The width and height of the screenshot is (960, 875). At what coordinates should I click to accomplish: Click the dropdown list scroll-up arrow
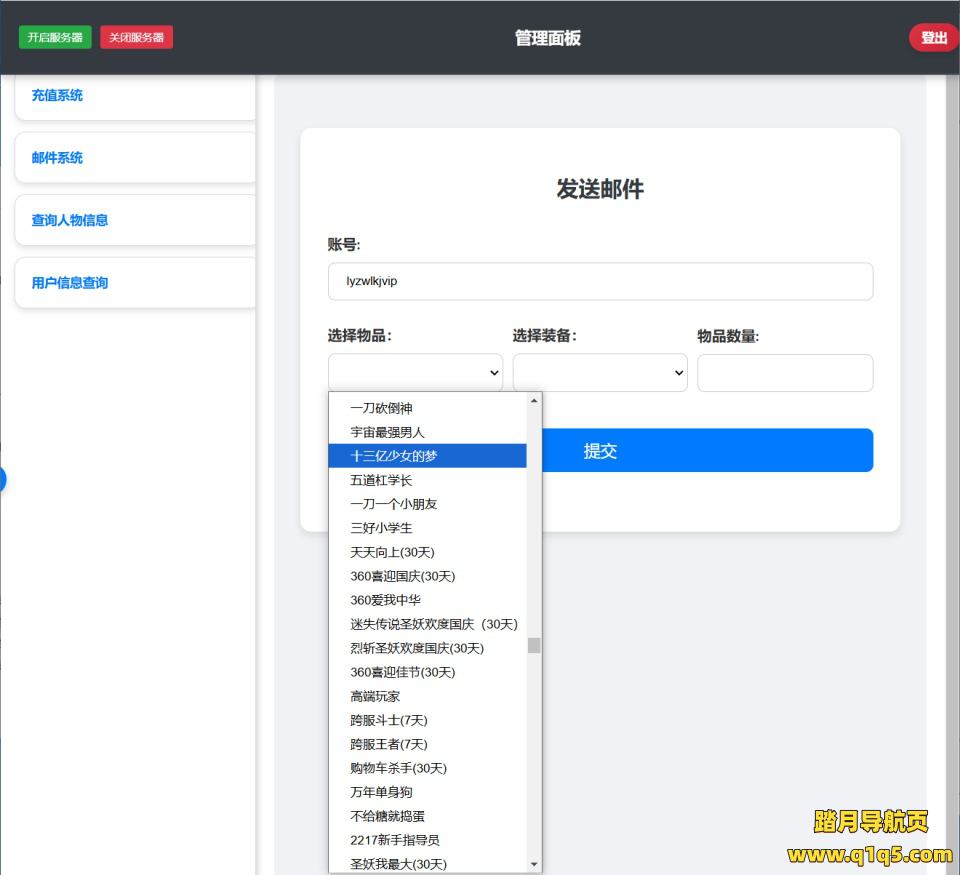534,401
